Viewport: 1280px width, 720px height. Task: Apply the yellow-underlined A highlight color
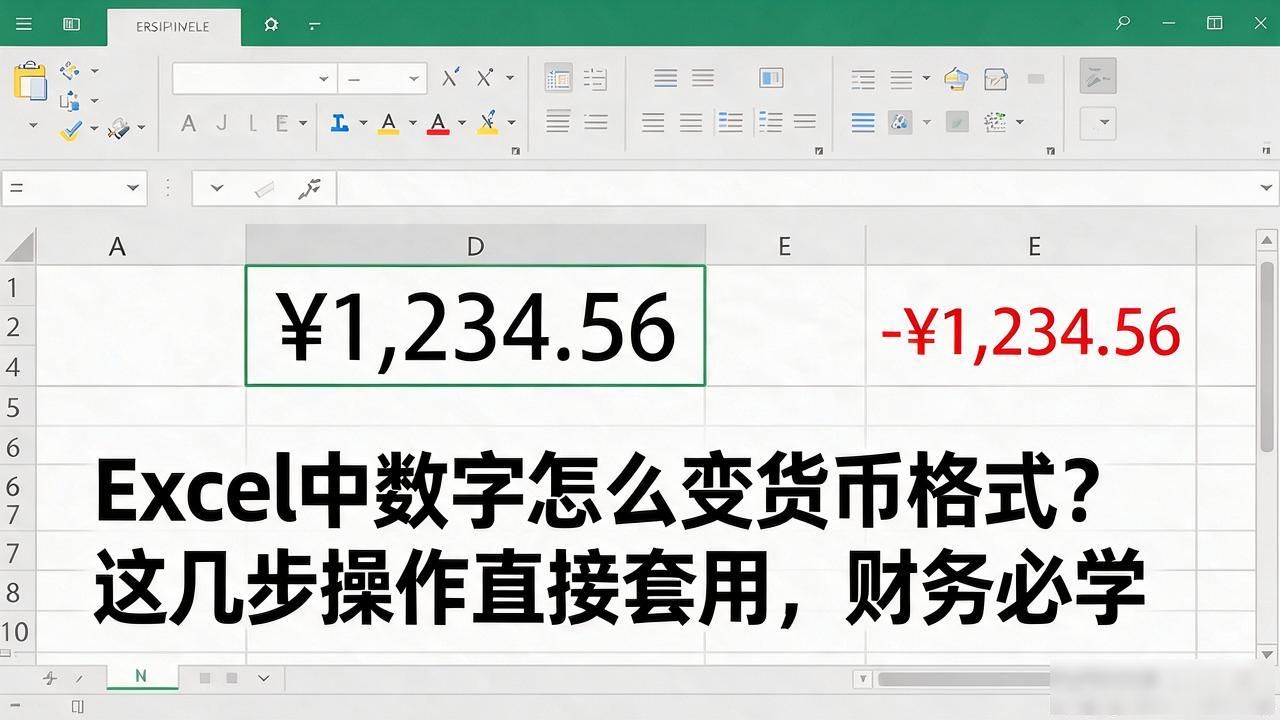[389, 123]
